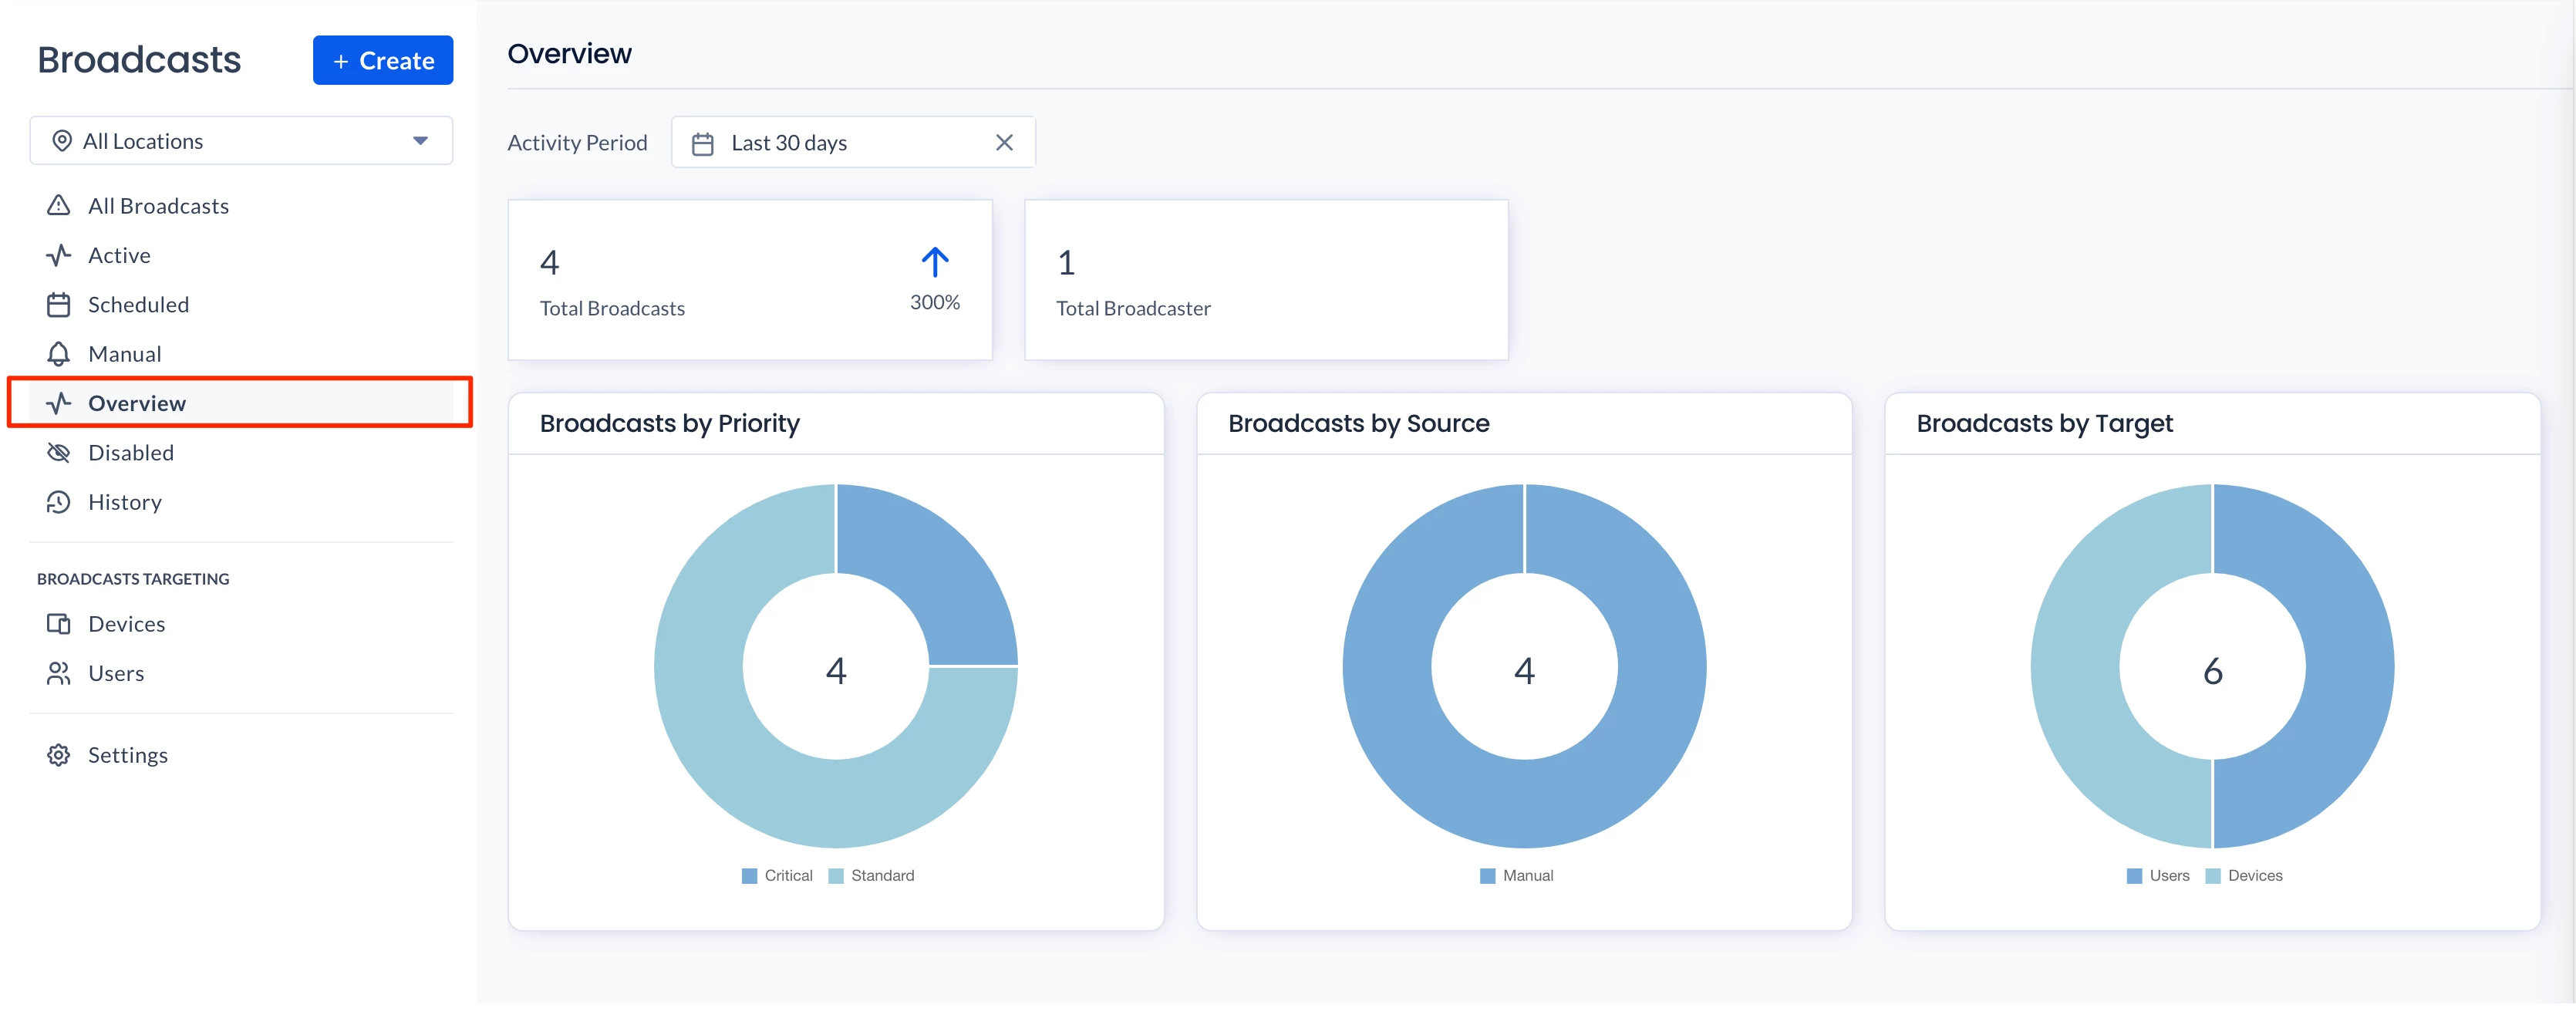
Task: Click the Manual bell icon
Action: point(59,354)
